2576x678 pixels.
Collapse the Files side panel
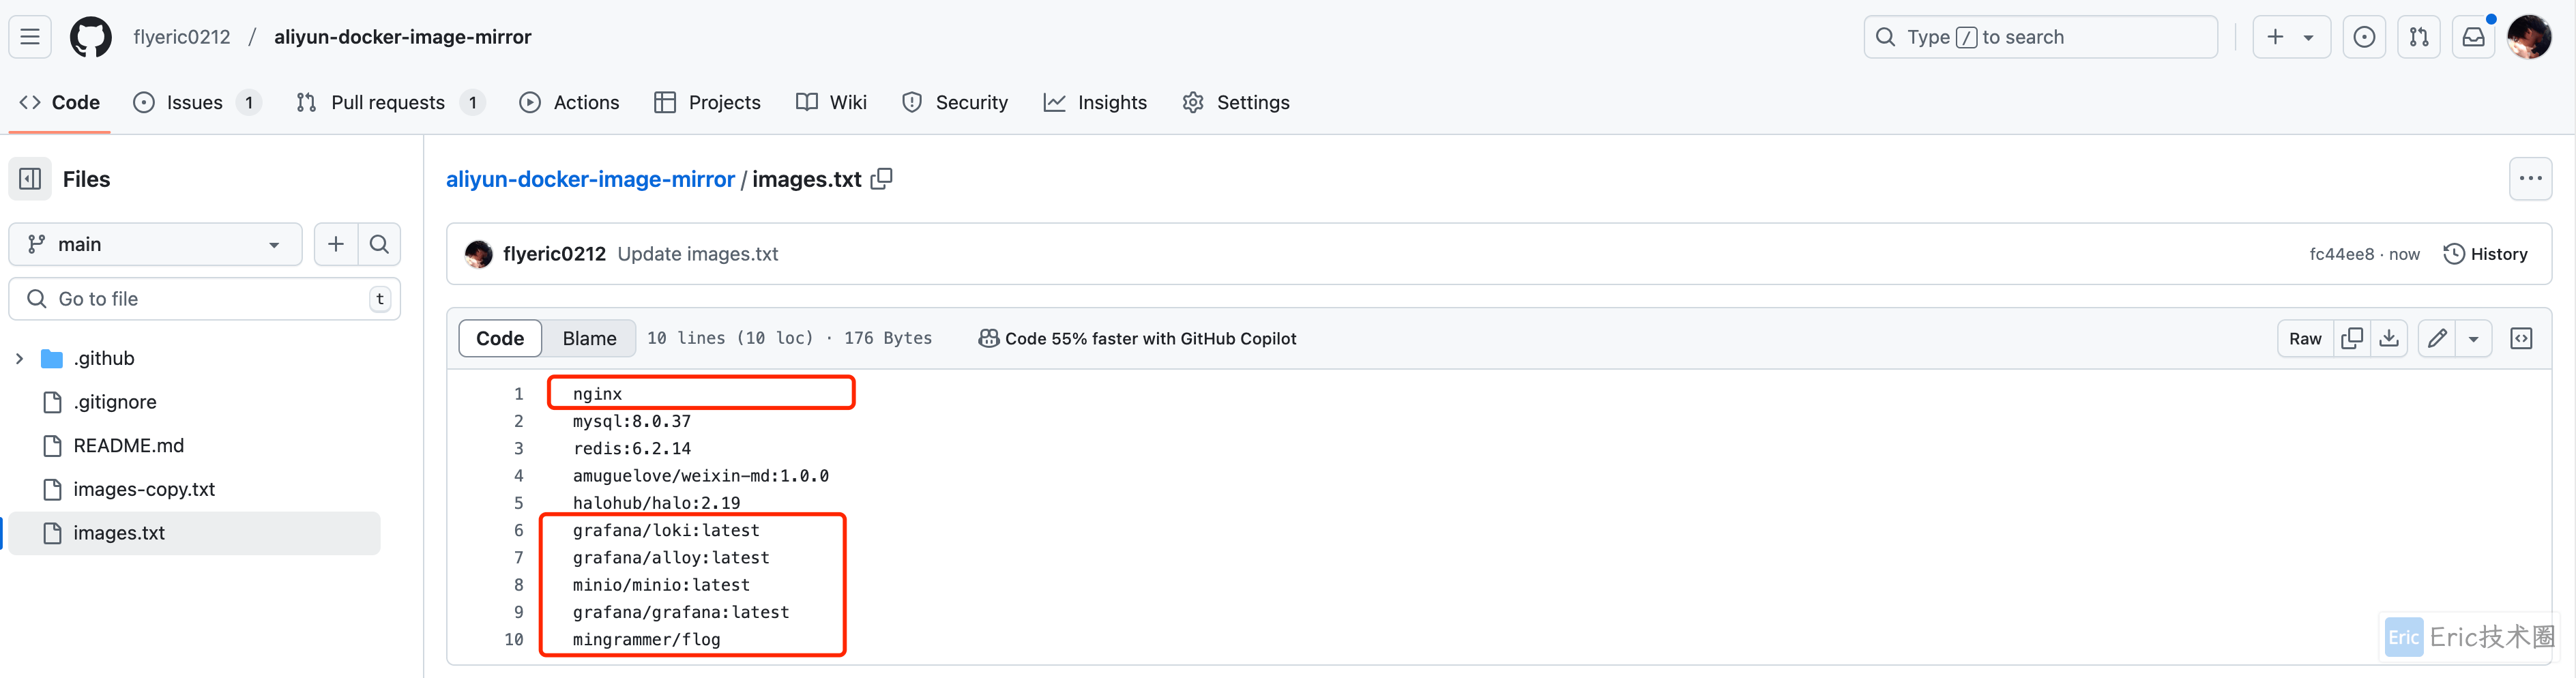point(30,179)
